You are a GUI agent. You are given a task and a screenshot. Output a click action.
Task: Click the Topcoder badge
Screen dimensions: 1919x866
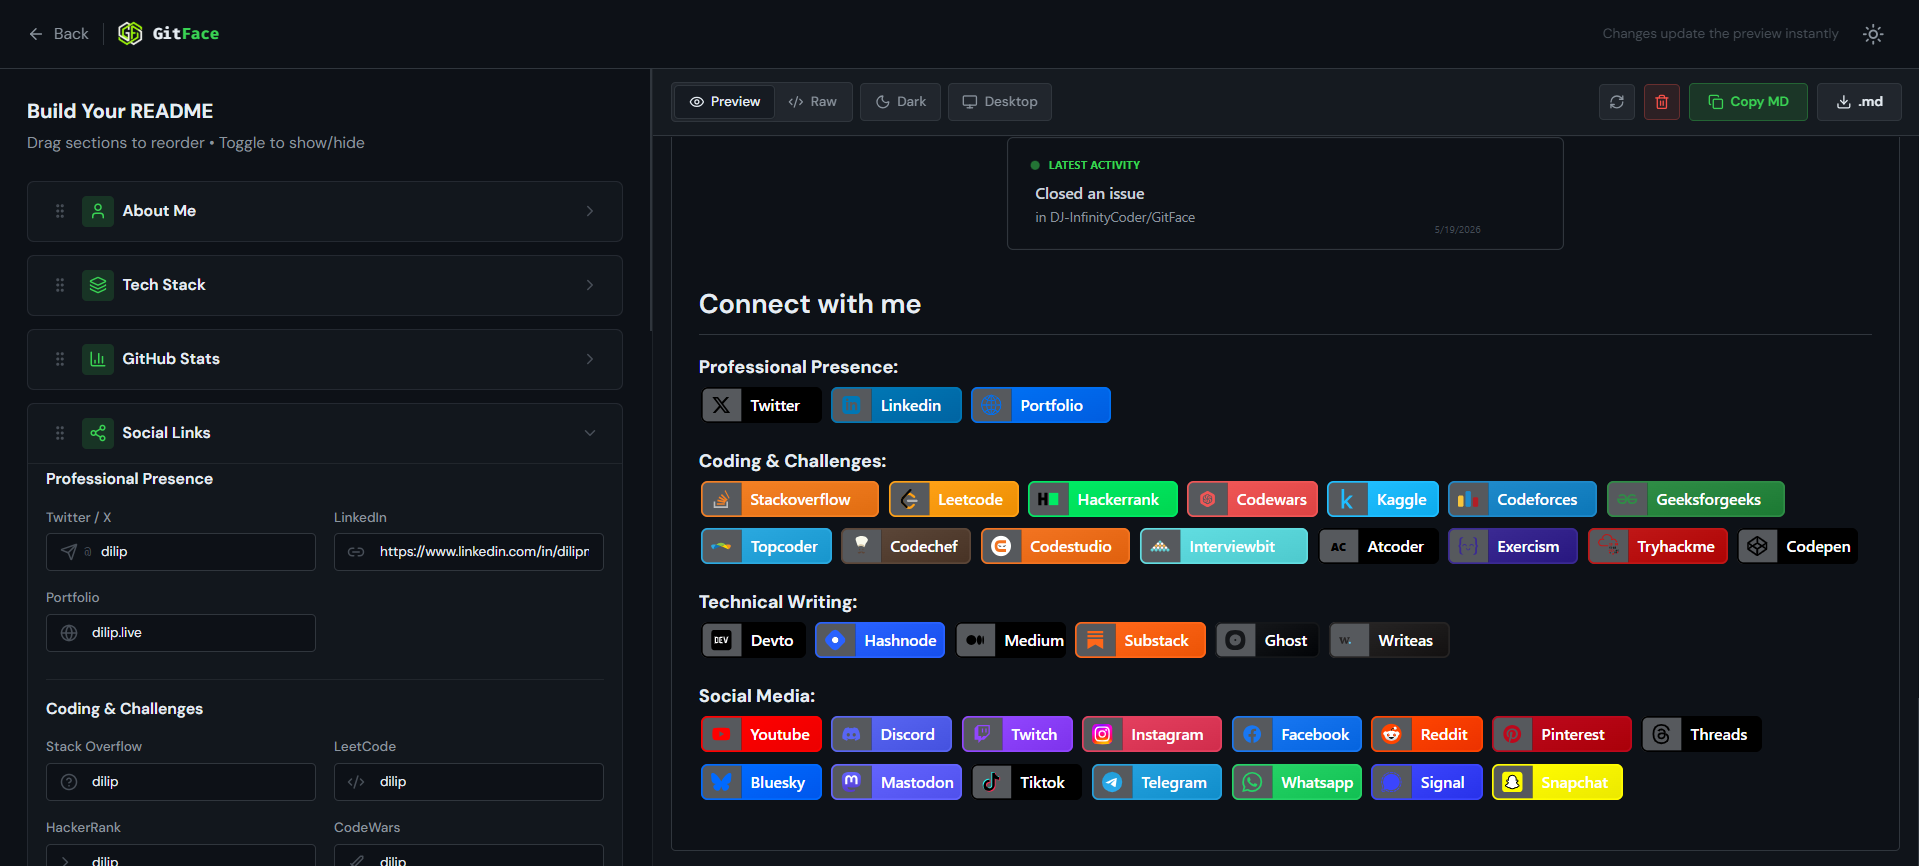(x=766, y=546)
